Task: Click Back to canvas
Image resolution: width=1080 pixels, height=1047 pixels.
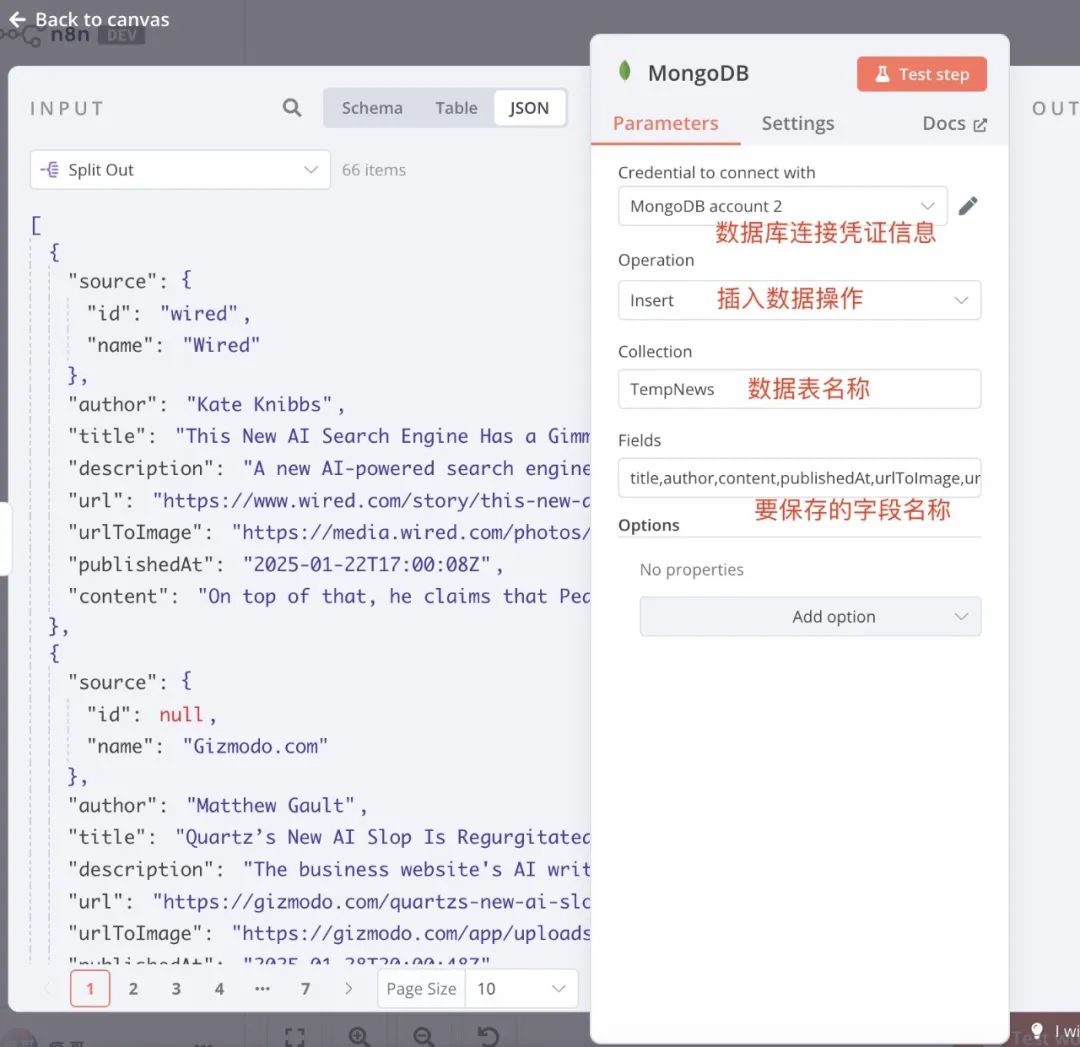Action: [x=88, y=18]
